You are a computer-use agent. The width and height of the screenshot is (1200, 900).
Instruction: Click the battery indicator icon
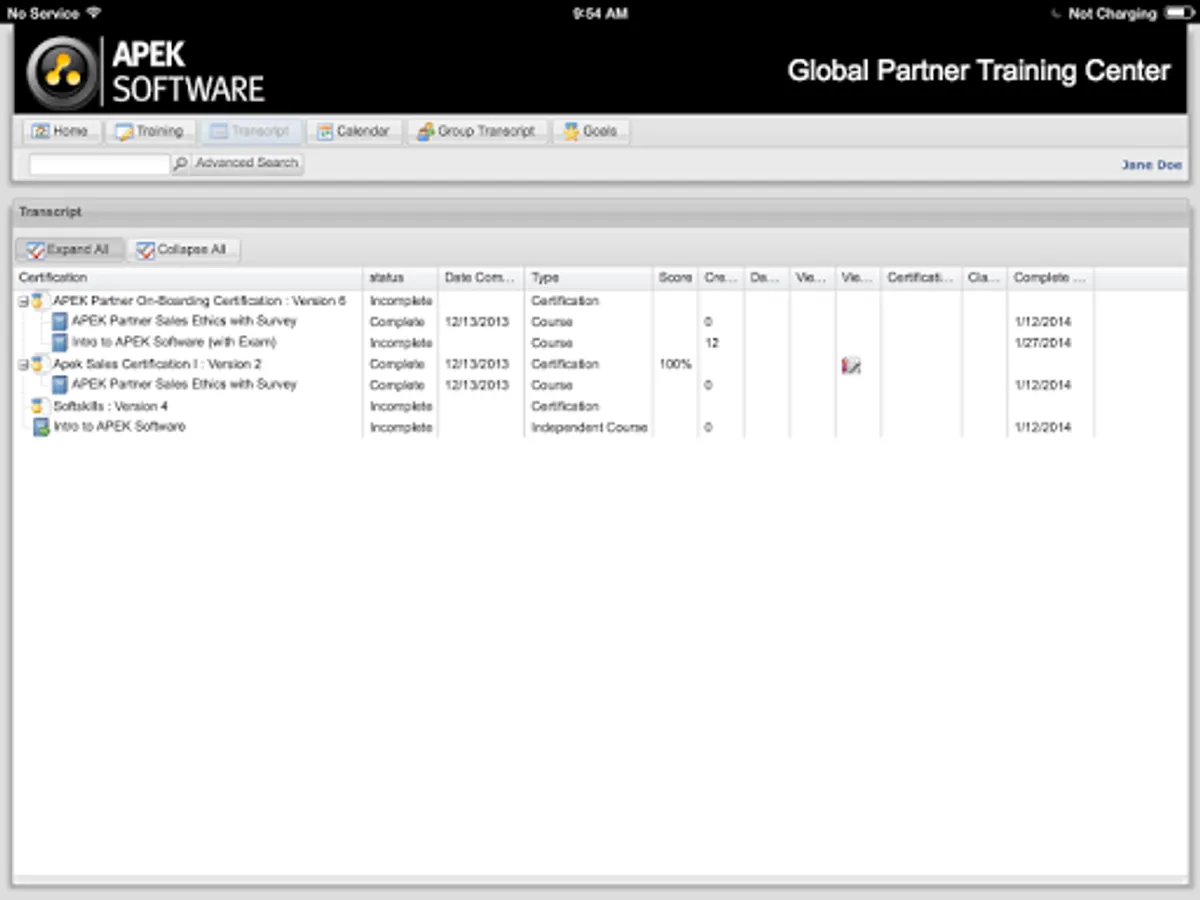(x=1179, y=13)
